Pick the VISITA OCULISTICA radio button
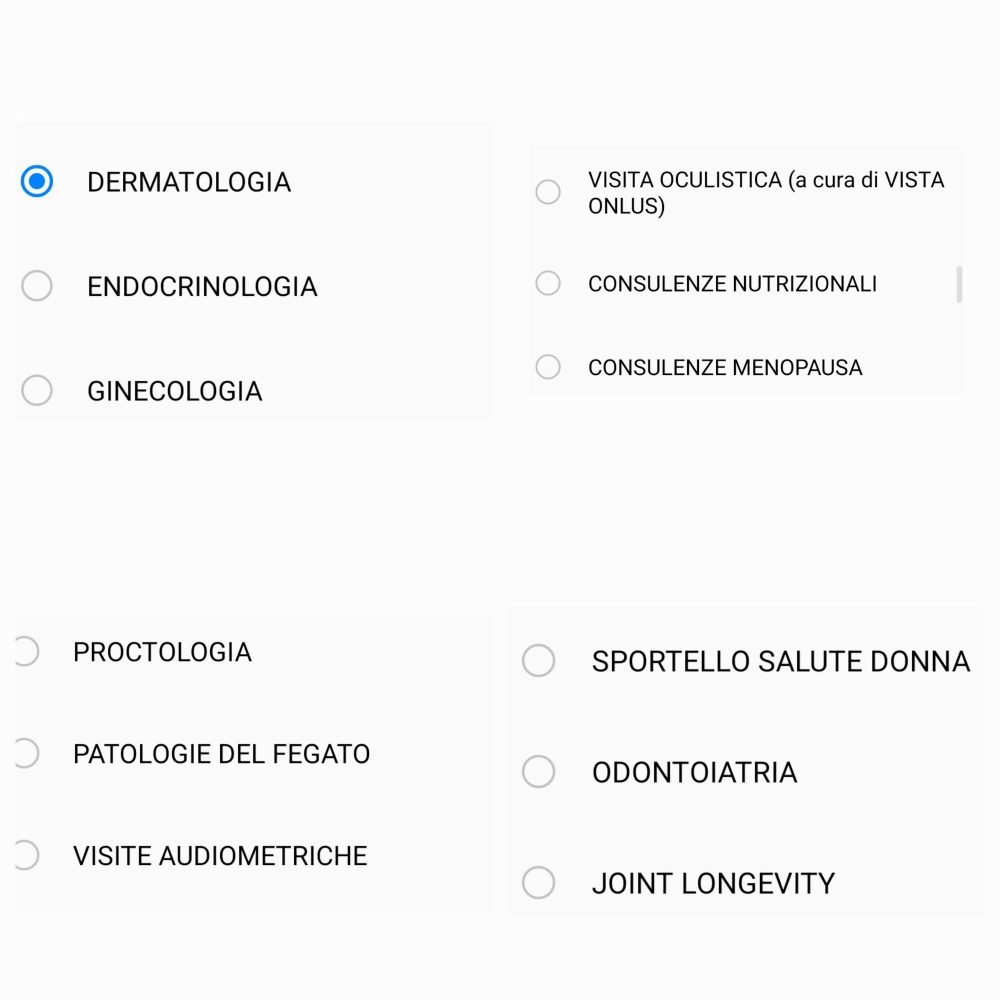Screen dimensions: 1000x1000 pyautogui.click(x=548, y=191)
